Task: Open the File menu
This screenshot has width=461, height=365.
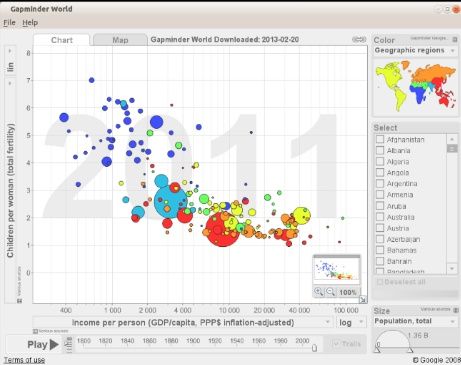Action: [x=9, y=23]
